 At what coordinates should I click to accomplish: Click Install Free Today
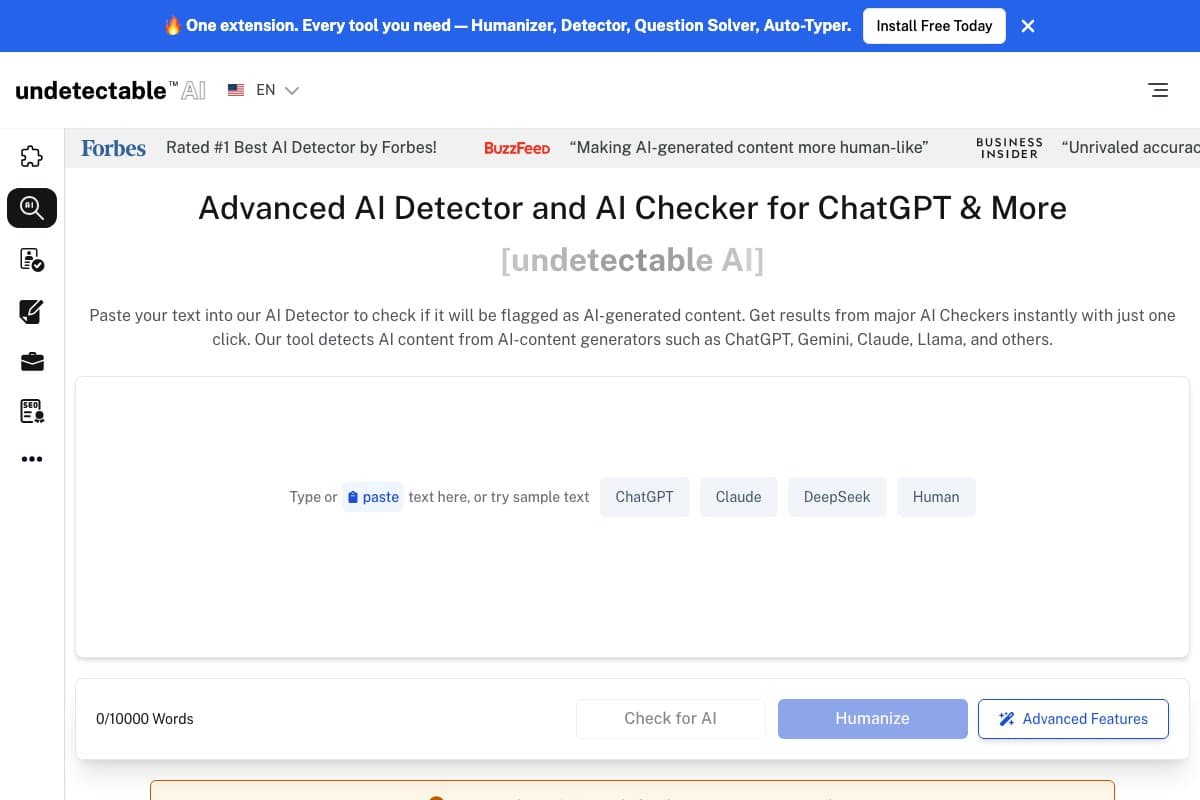click(x=934, y=25)
